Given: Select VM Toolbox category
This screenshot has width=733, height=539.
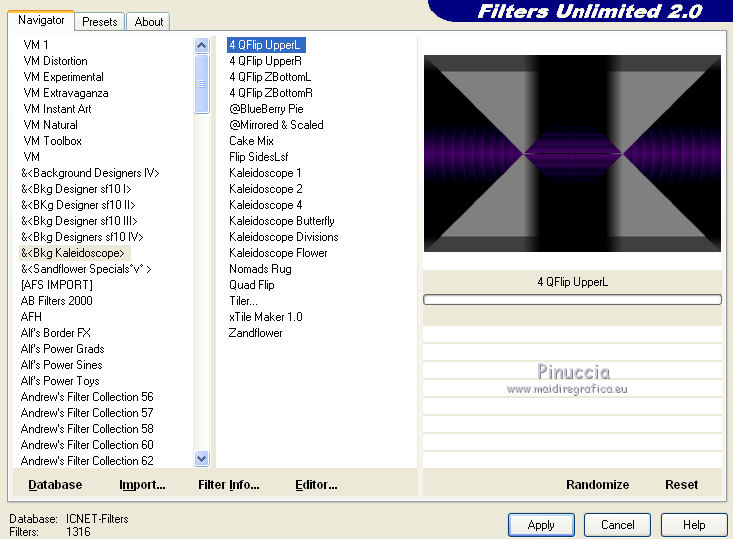Looking at the screenshot, I should 52,141.
